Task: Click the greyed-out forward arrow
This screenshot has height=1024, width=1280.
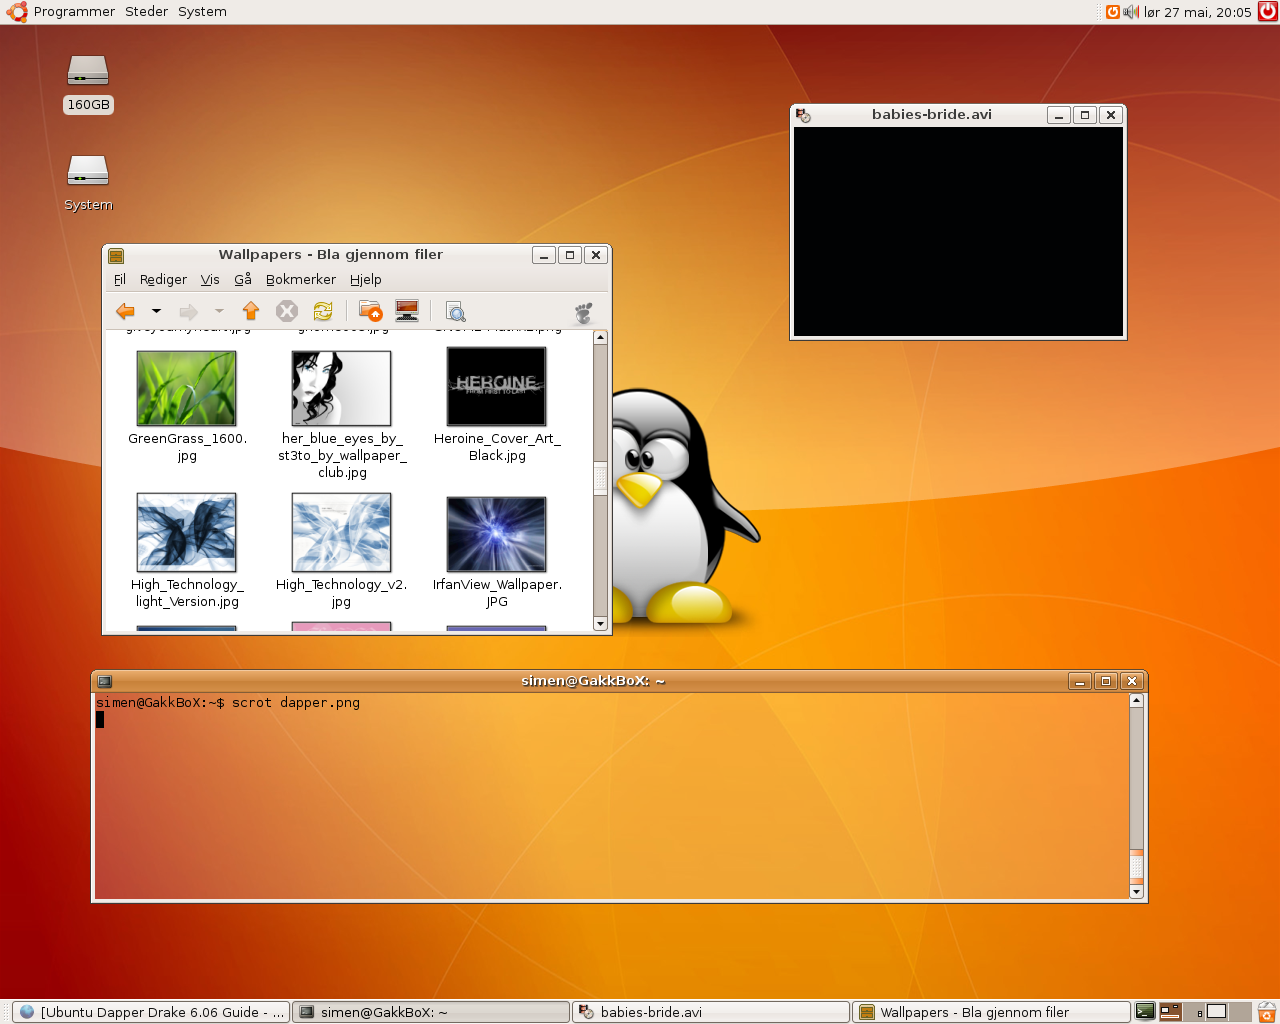Action: [x=188, y=311]
